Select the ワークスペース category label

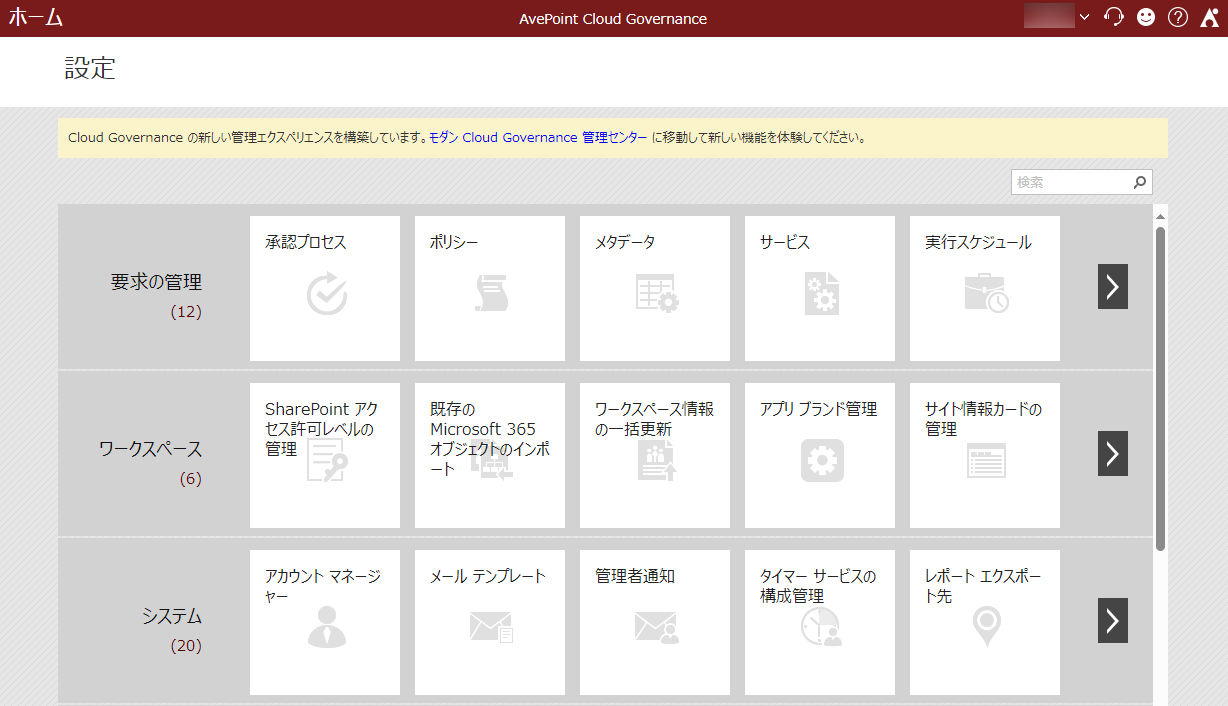coord(150,449)
